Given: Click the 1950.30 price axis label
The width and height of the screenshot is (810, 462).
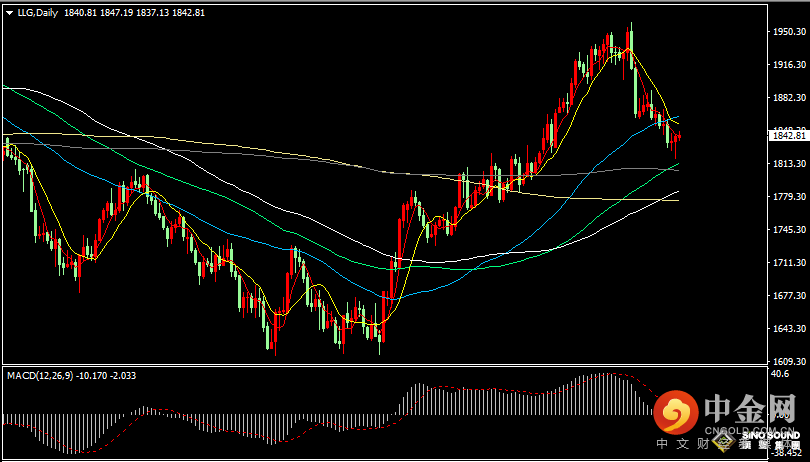Looking at the screenshot, I should 789,32.
